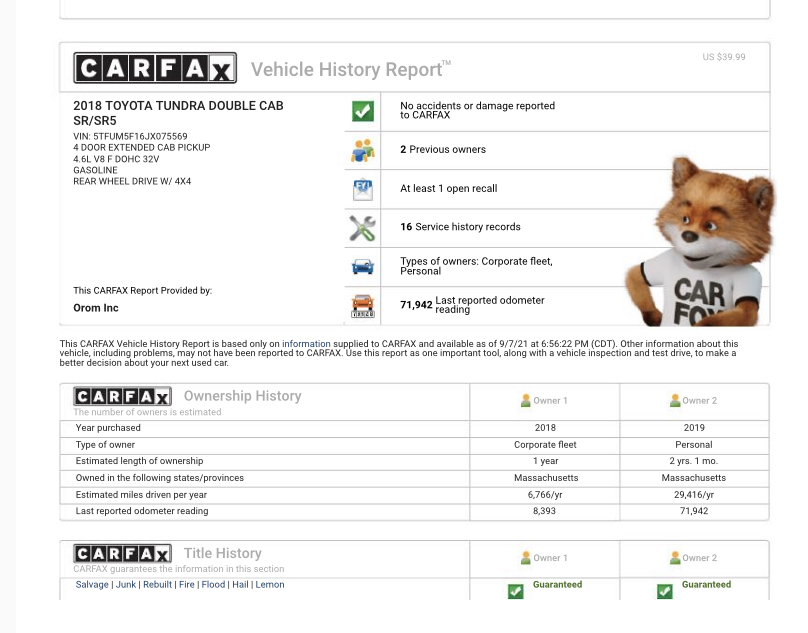Click the '71,942' odometer summary value
808x633 pixels.
(x=416, y=305)
